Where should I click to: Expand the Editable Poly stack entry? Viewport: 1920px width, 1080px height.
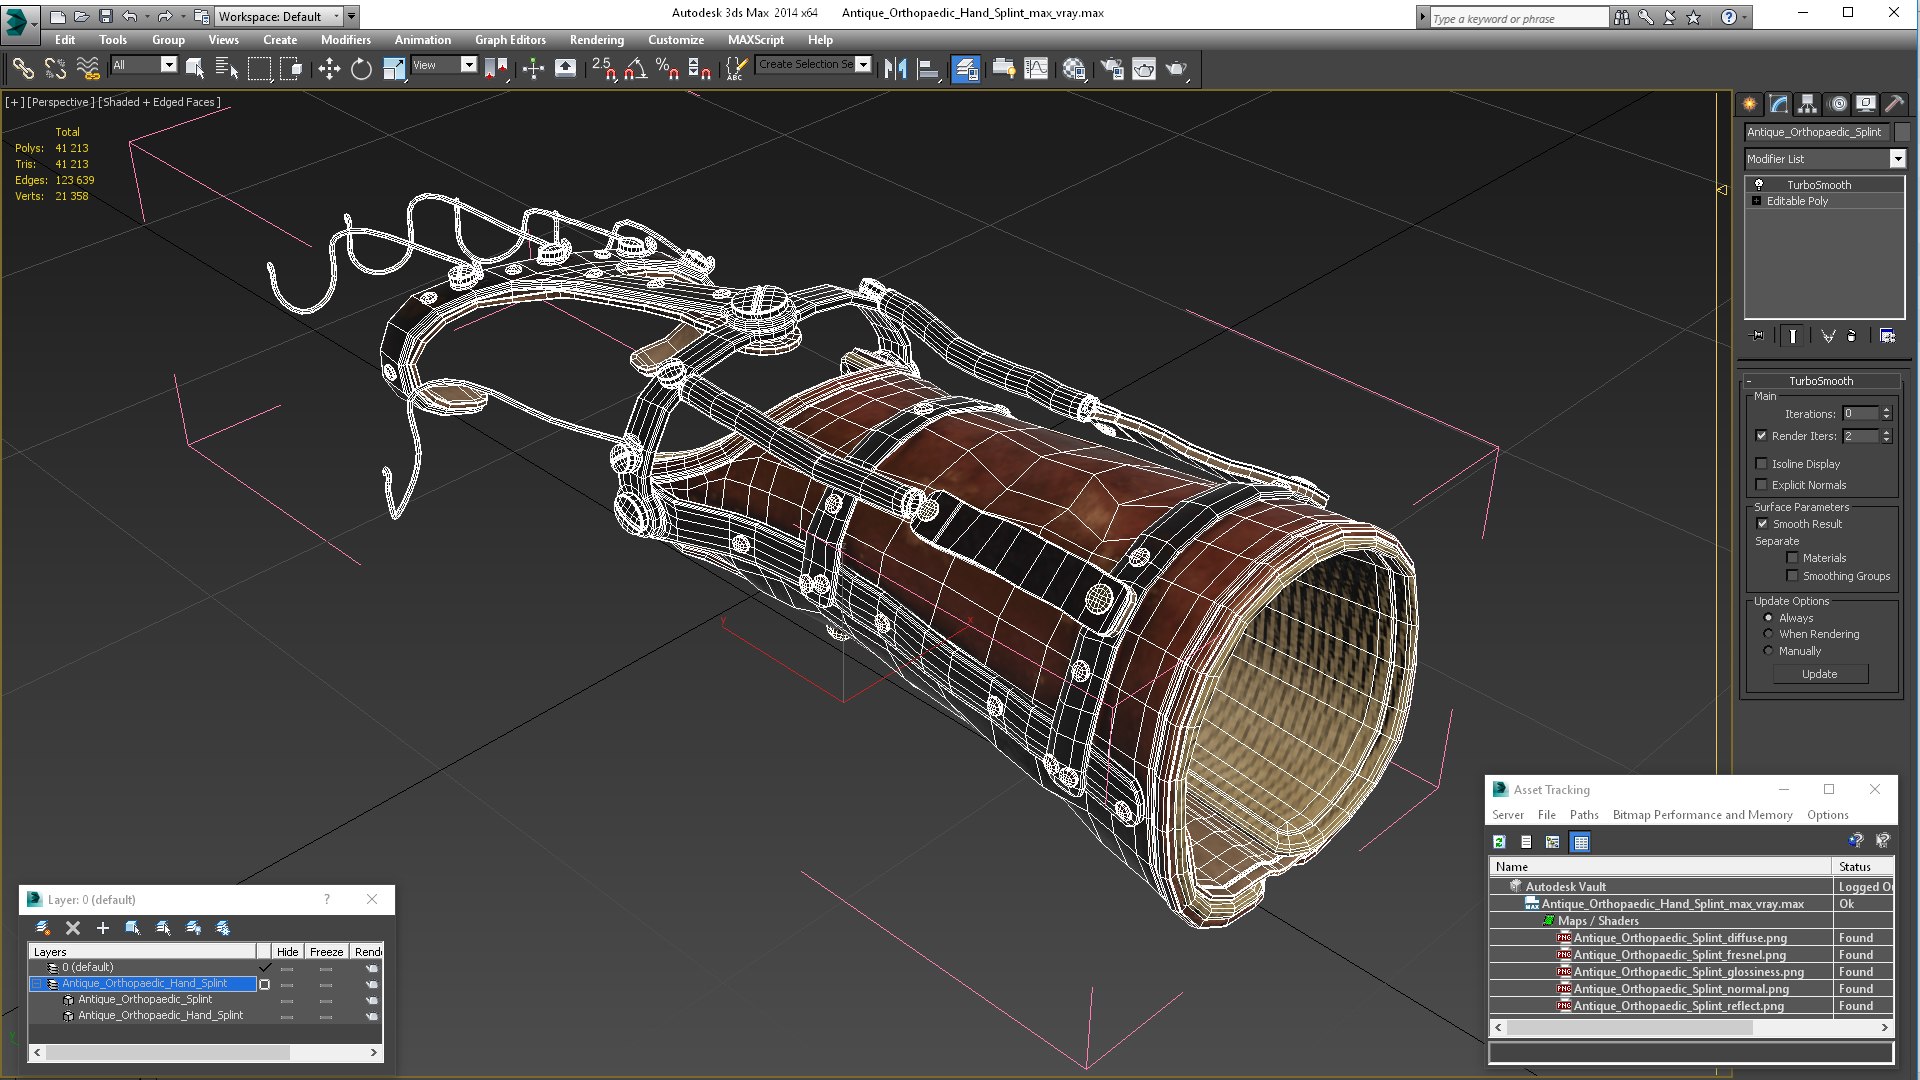1756,201
